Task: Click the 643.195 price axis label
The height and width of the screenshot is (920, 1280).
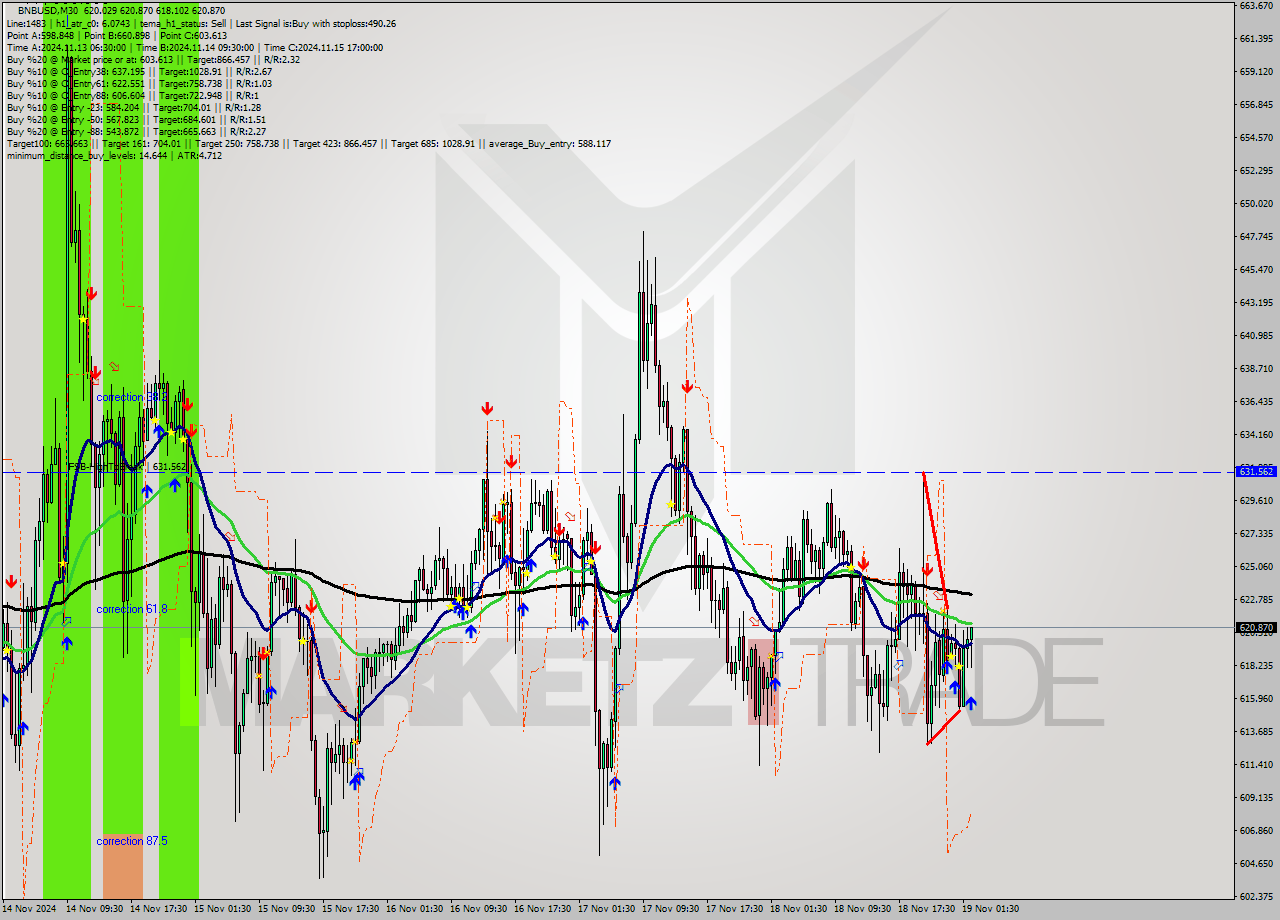Action: click(1255, 303)
